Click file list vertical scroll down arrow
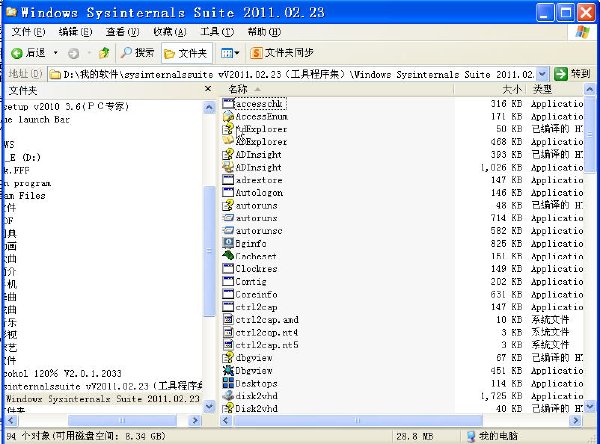 (x=590, y=406)
